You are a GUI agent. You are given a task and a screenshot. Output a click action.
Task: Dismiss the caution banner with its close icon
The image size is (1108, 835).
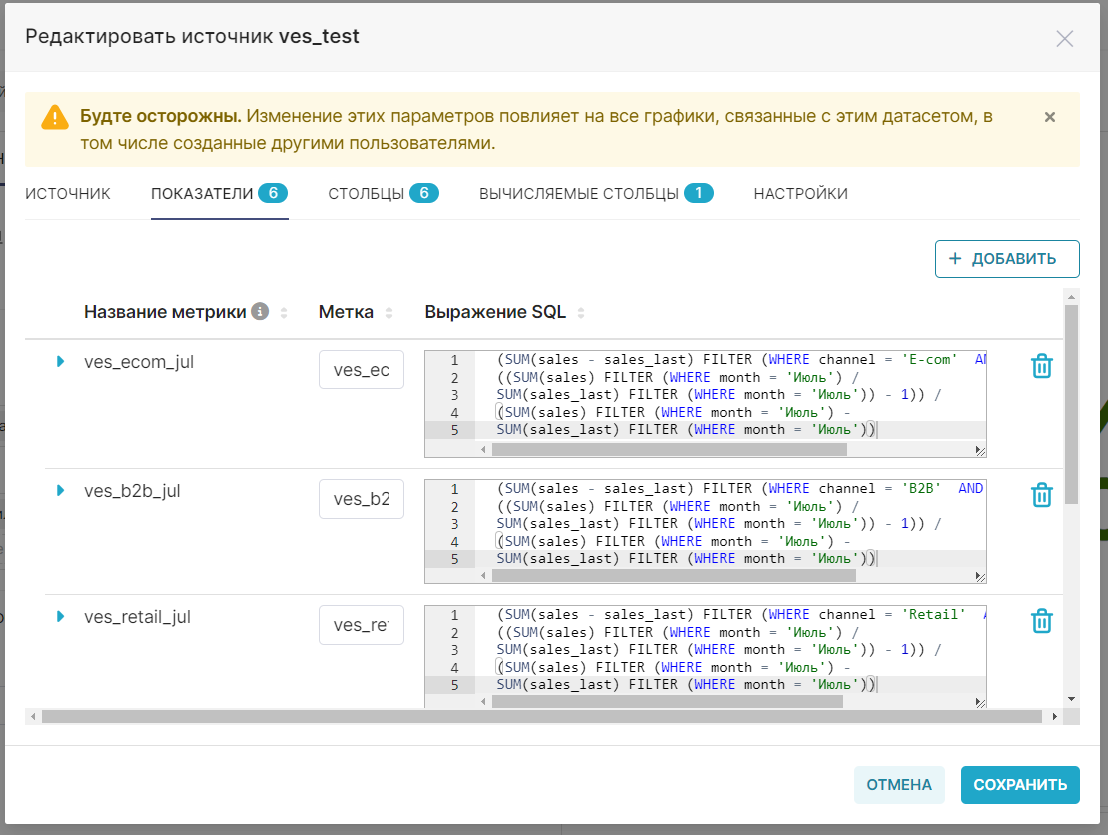(1049, 117)
